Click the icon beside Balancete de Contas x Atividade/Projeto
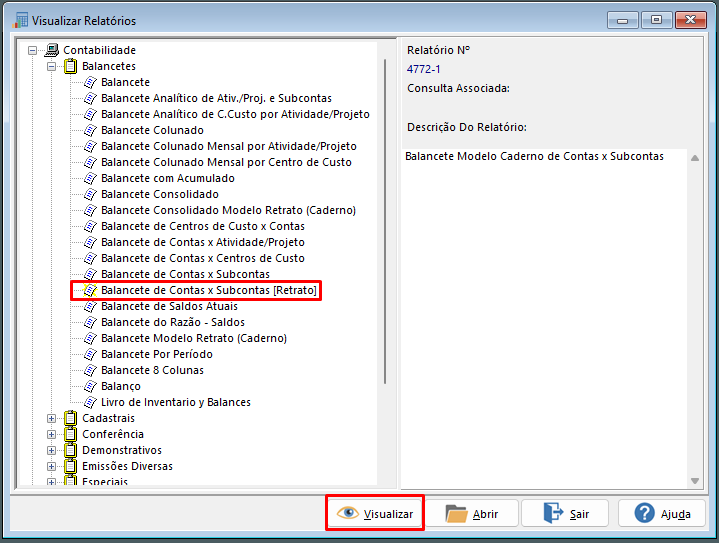The height and width of the screenshot is (543, 719). (90, 242)
